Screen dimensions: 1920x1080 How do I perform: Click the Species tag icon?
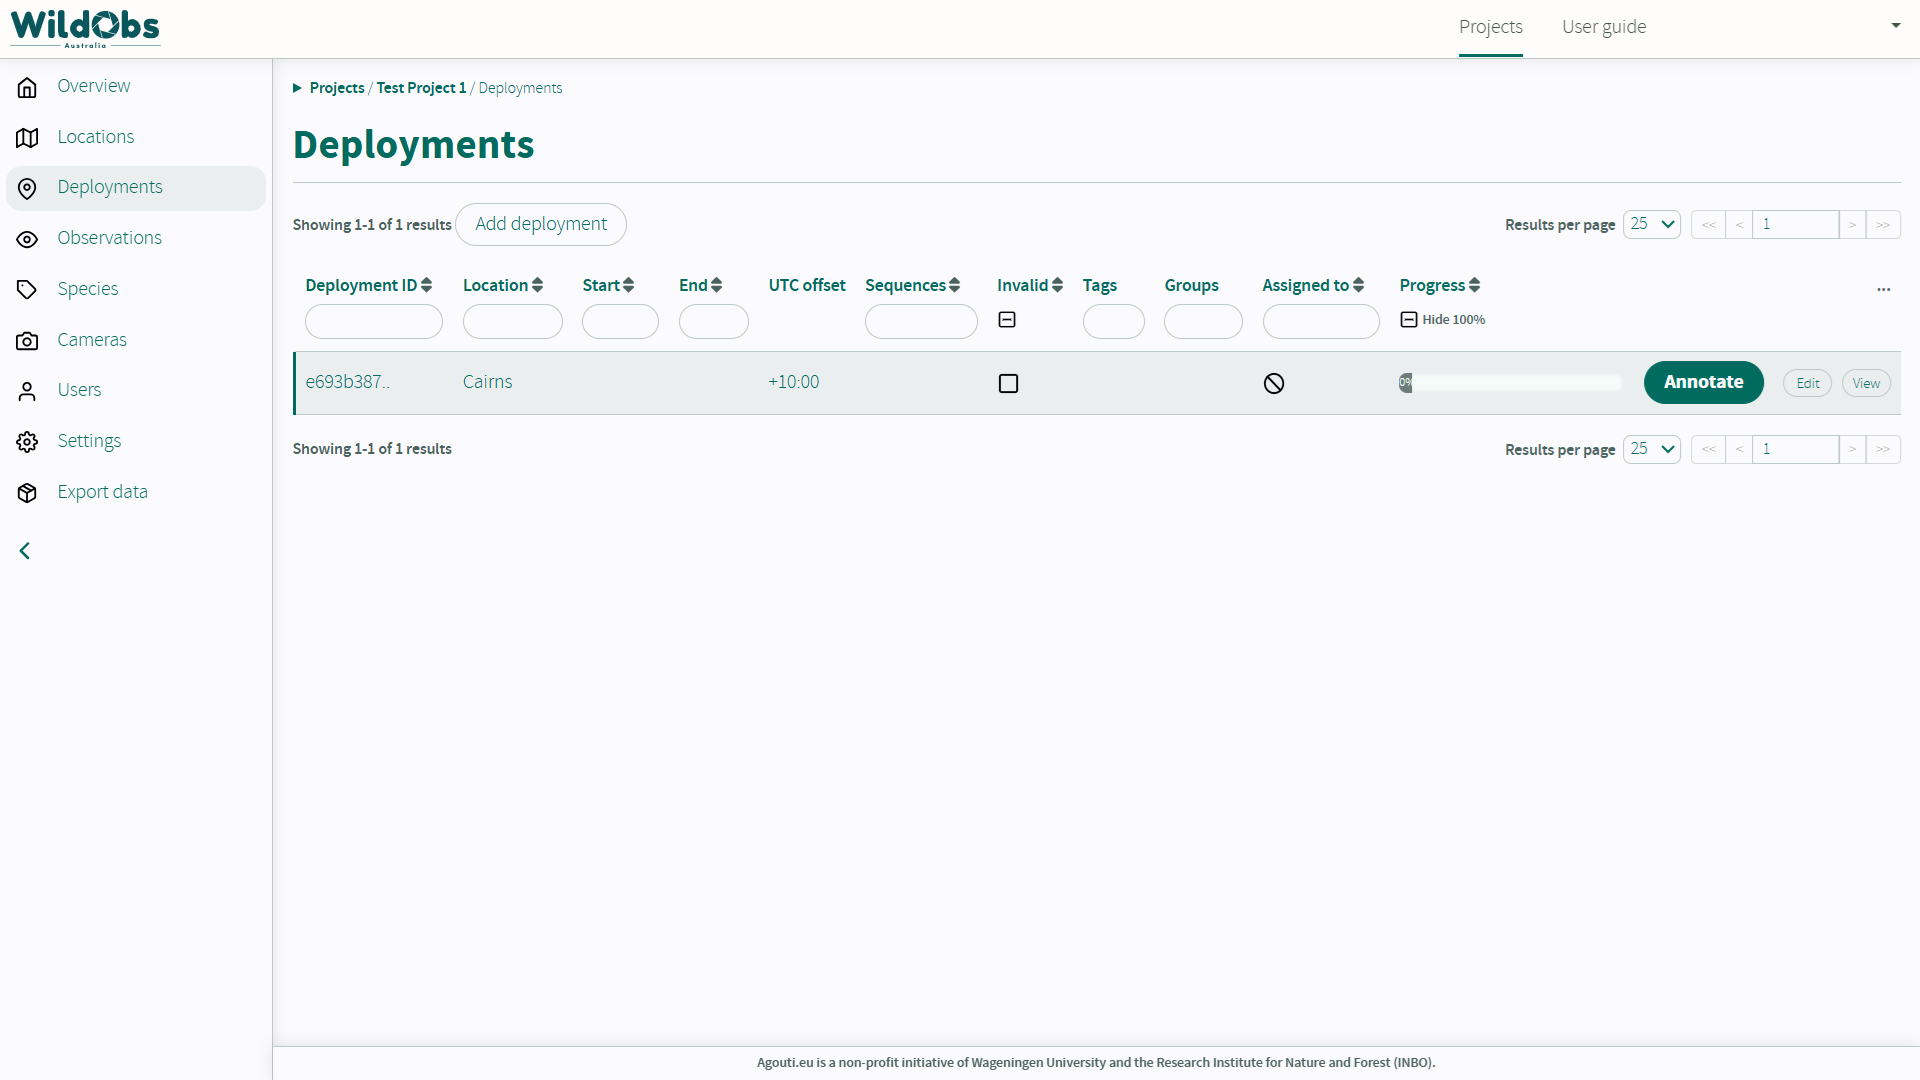click(27, 289)
